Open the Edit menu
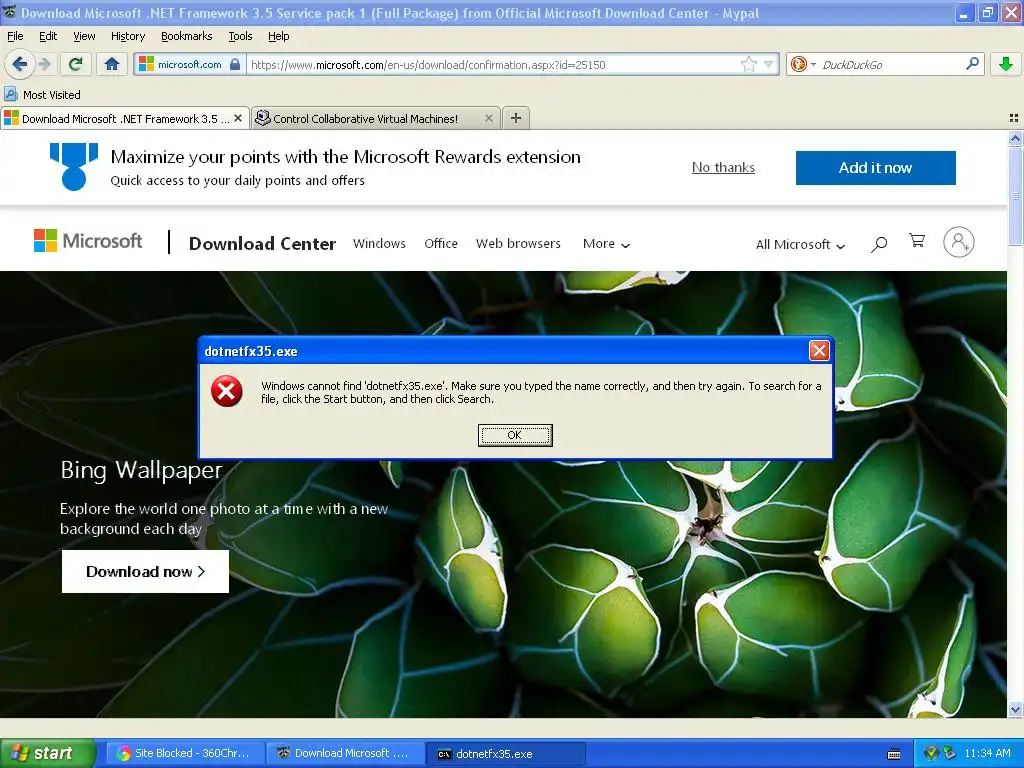 click(x=48, y=36)
